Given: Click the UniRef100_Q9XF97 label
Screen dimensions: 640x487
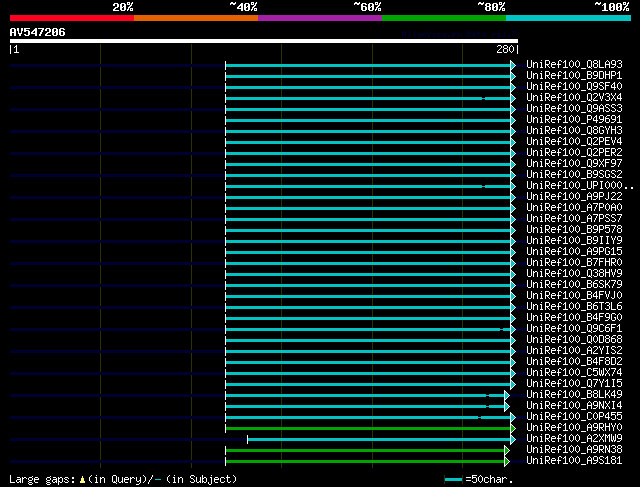Looking at the screenshot, I should pyautogui.click(x=574, y=164).
